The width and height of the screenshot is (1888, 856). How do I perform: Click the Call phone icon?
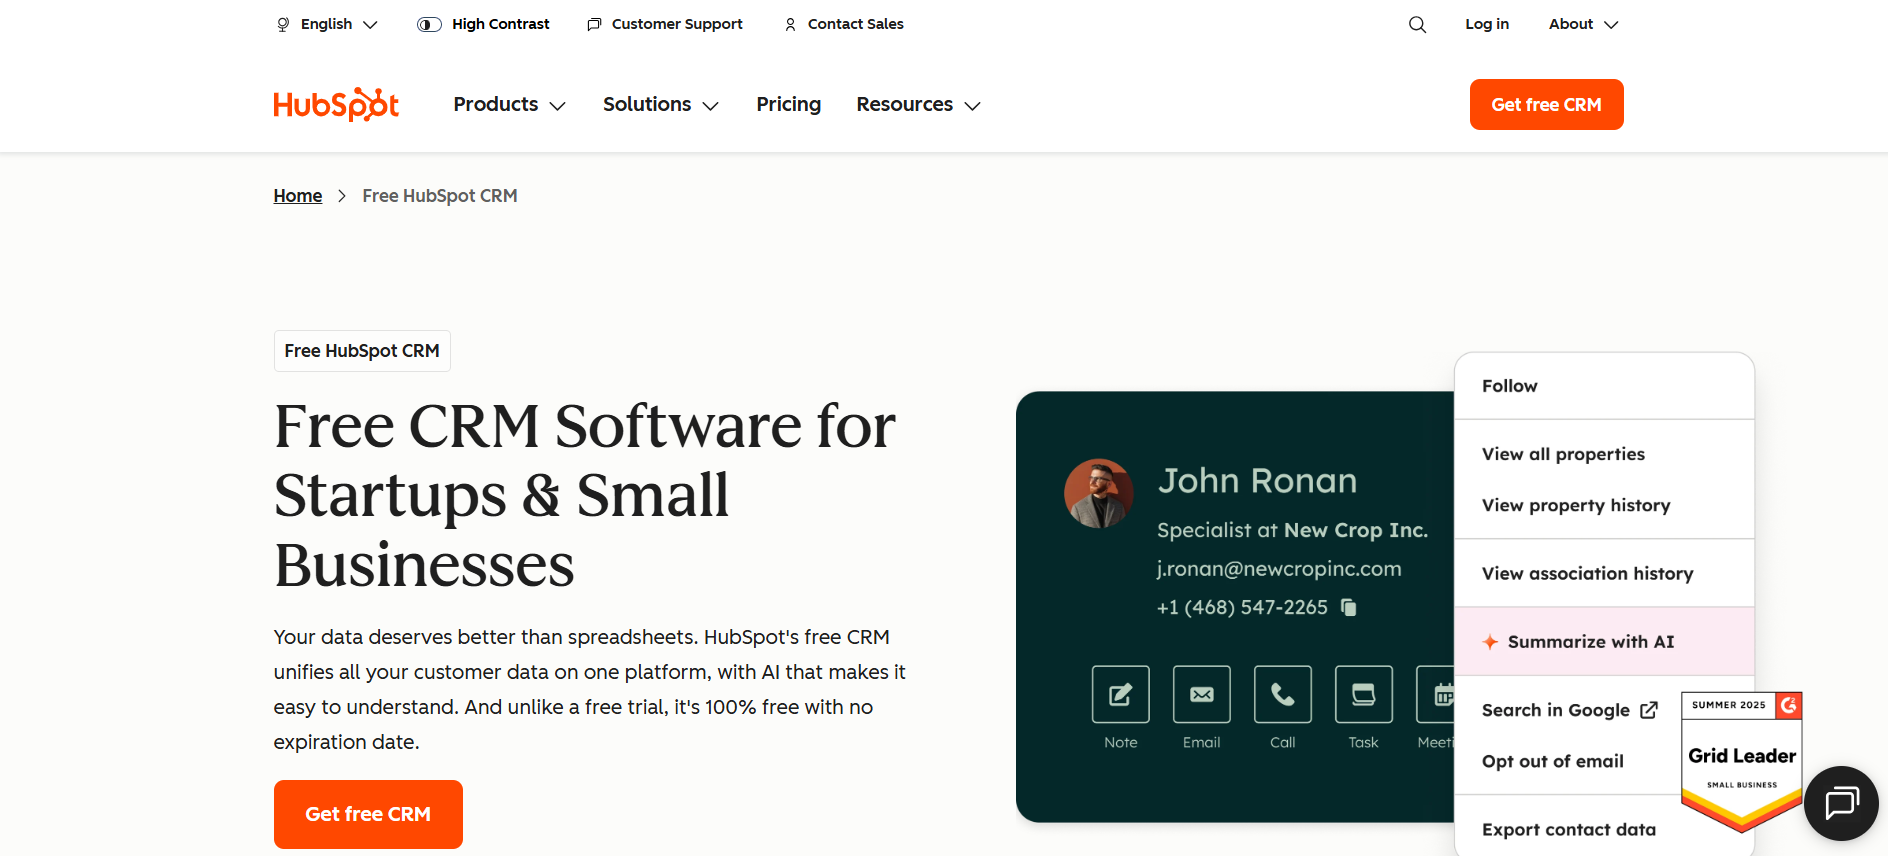[1283, 694]
